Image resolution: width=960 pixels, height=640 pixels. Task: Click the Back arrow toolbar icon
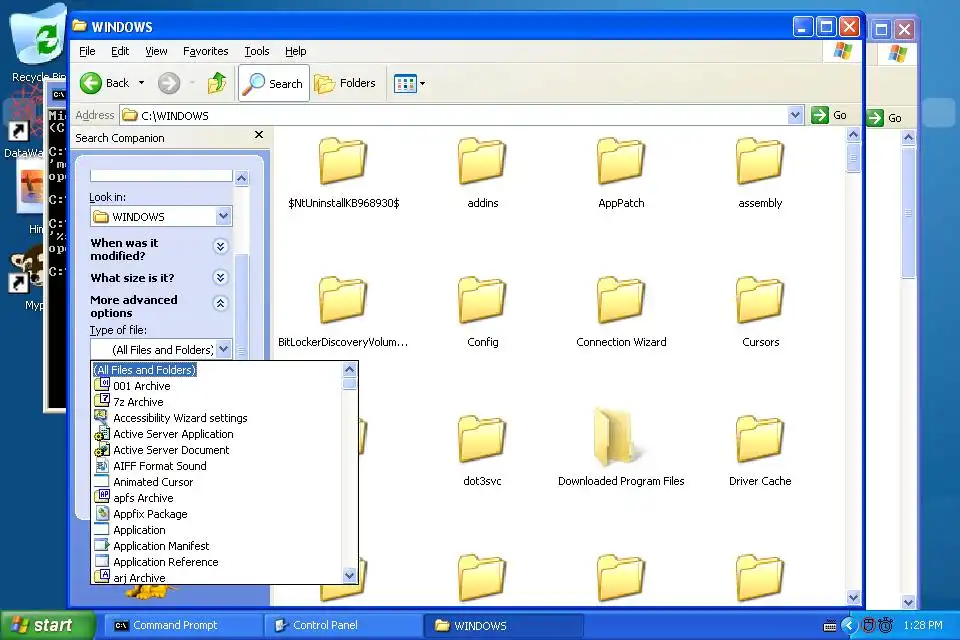pos(91,83)
